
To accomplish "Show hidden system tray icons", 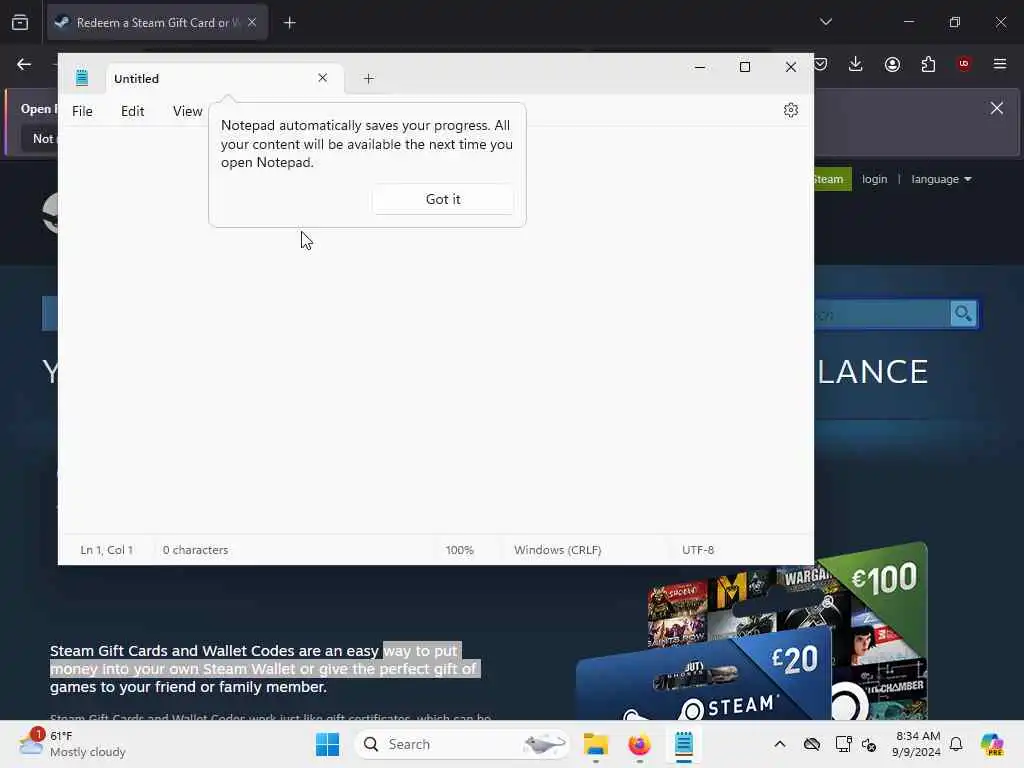I will (x=780, y=744).
